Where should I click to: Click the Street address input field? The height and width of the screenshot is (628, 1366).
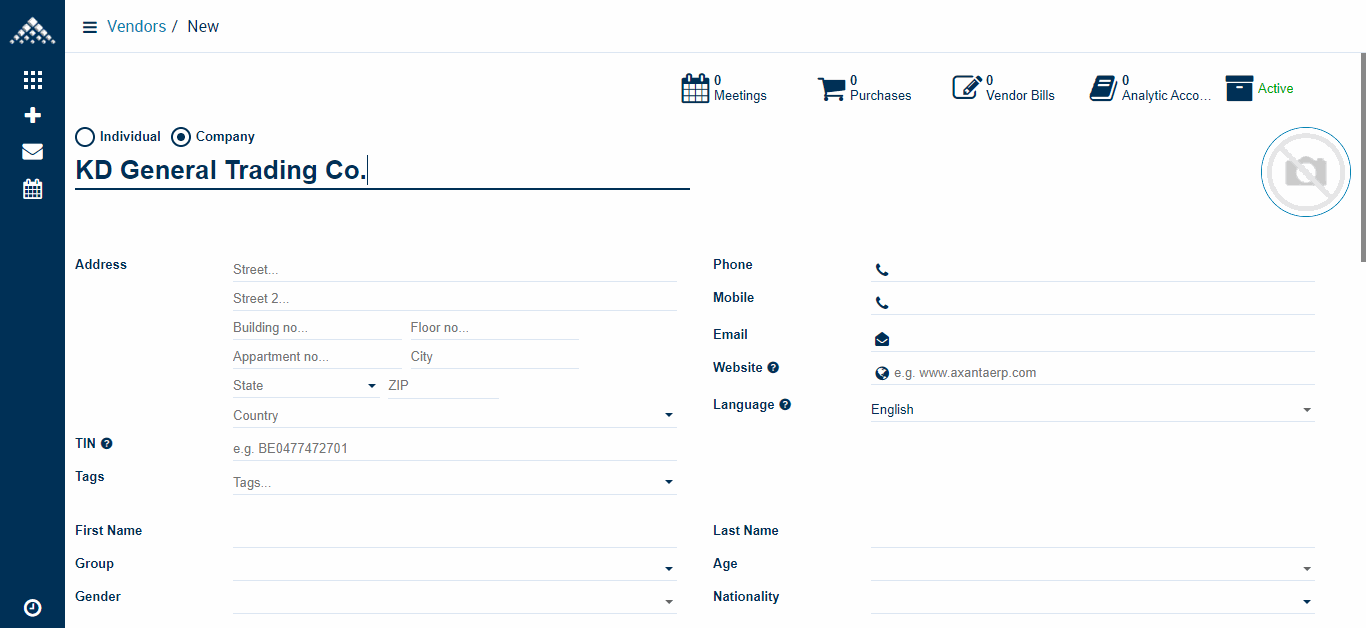(454, 269)
